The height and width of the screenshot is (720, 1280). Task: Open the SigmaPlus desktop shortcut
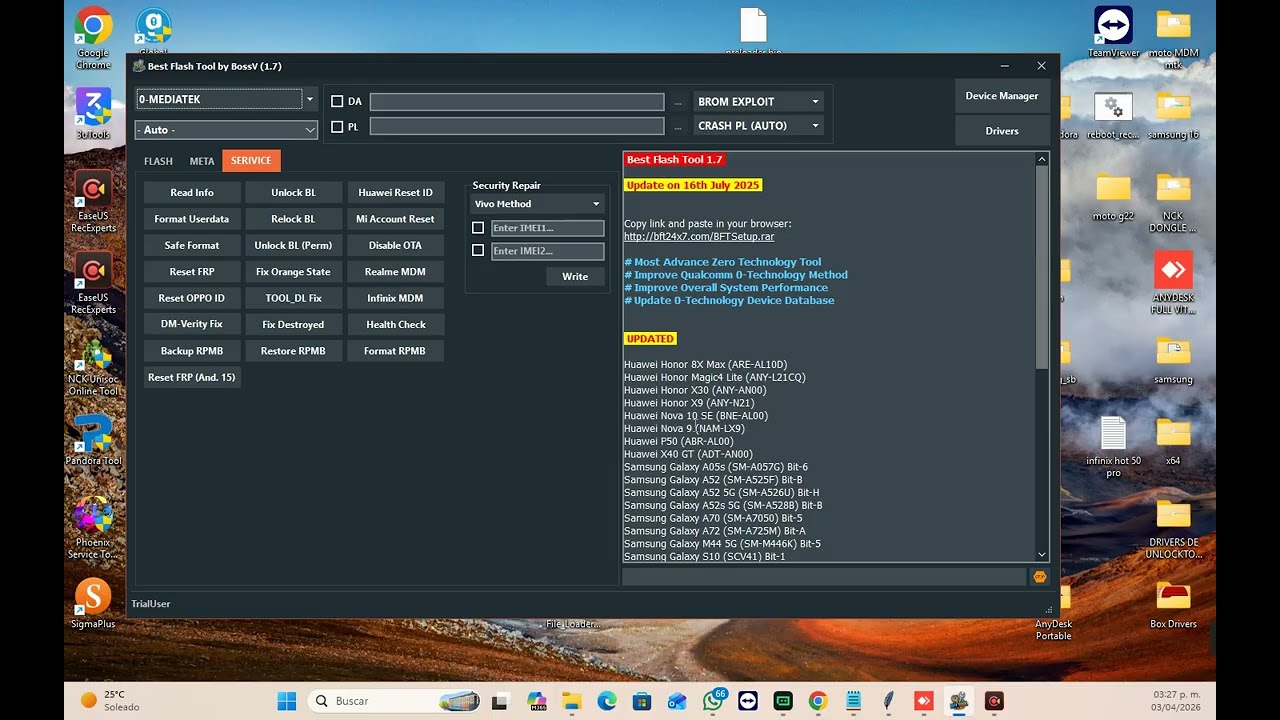tap(93, 604)
